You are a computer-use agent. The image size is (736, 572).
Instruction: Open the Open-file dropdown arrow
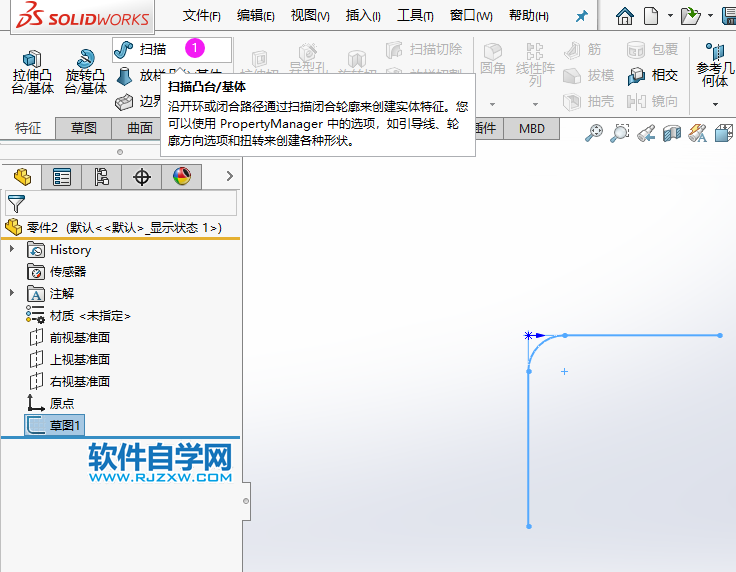(710, 16)
